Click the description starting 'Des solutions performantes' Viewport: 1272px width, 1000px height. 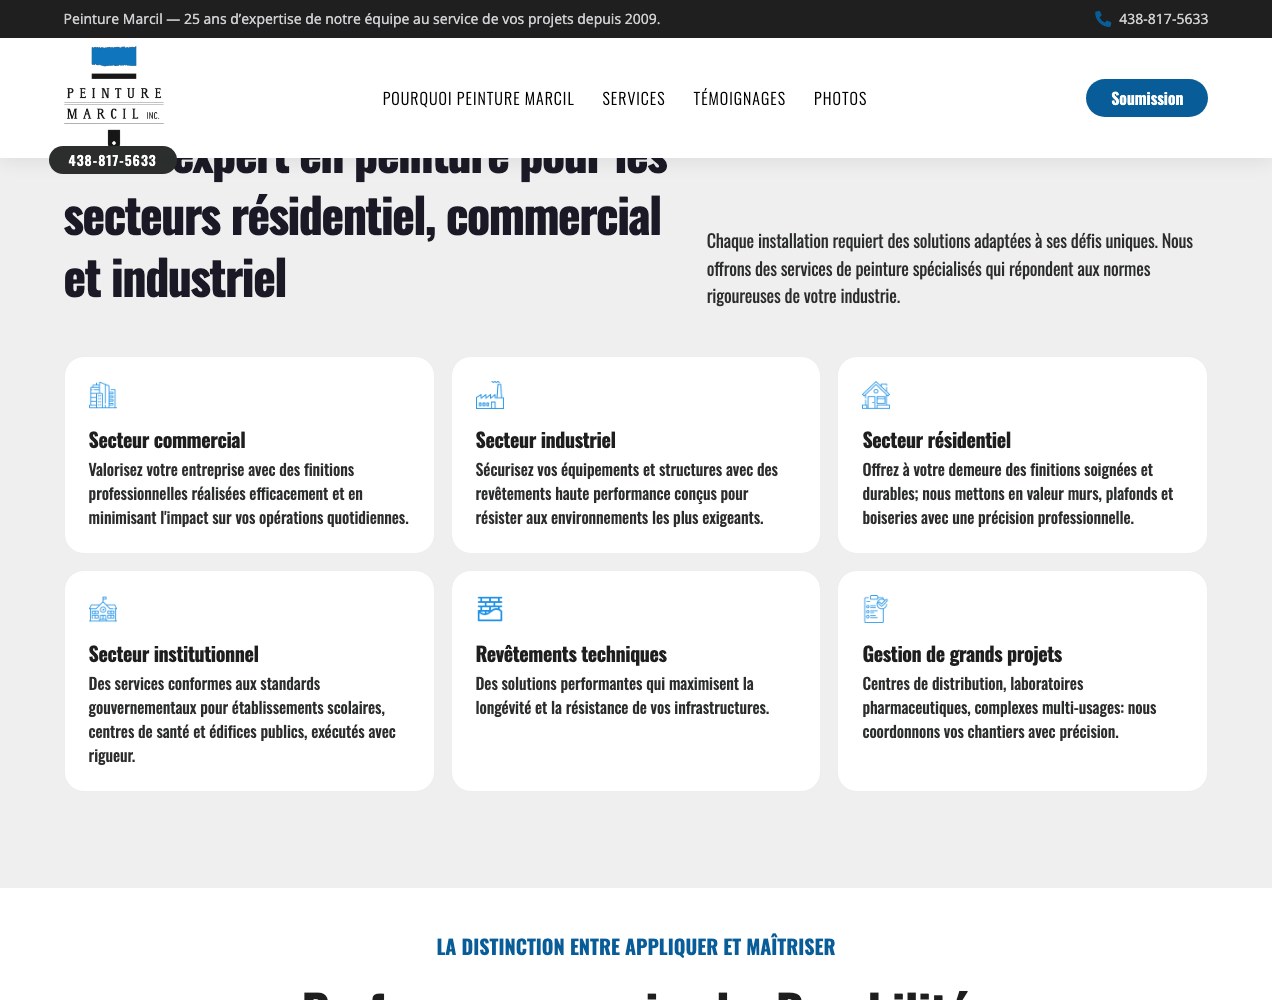[x=623, y=696]
